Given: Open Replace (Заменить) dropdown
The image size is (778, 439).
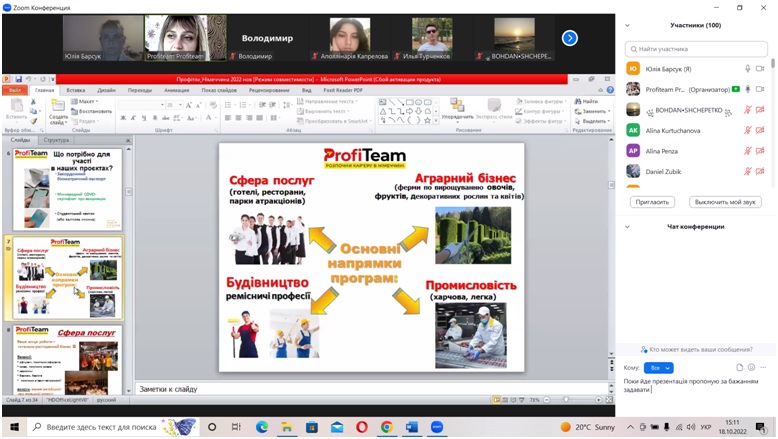Looking at the screenshot, I should [x=592, y=111].
